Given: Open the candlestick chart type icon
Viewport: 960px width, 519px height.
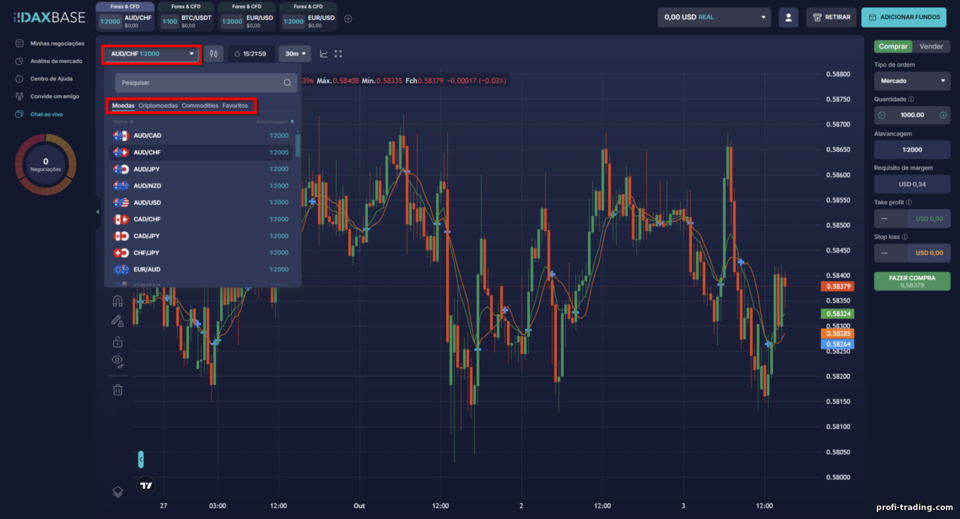Looking at the screenshot, I should (x=214, y=54).
